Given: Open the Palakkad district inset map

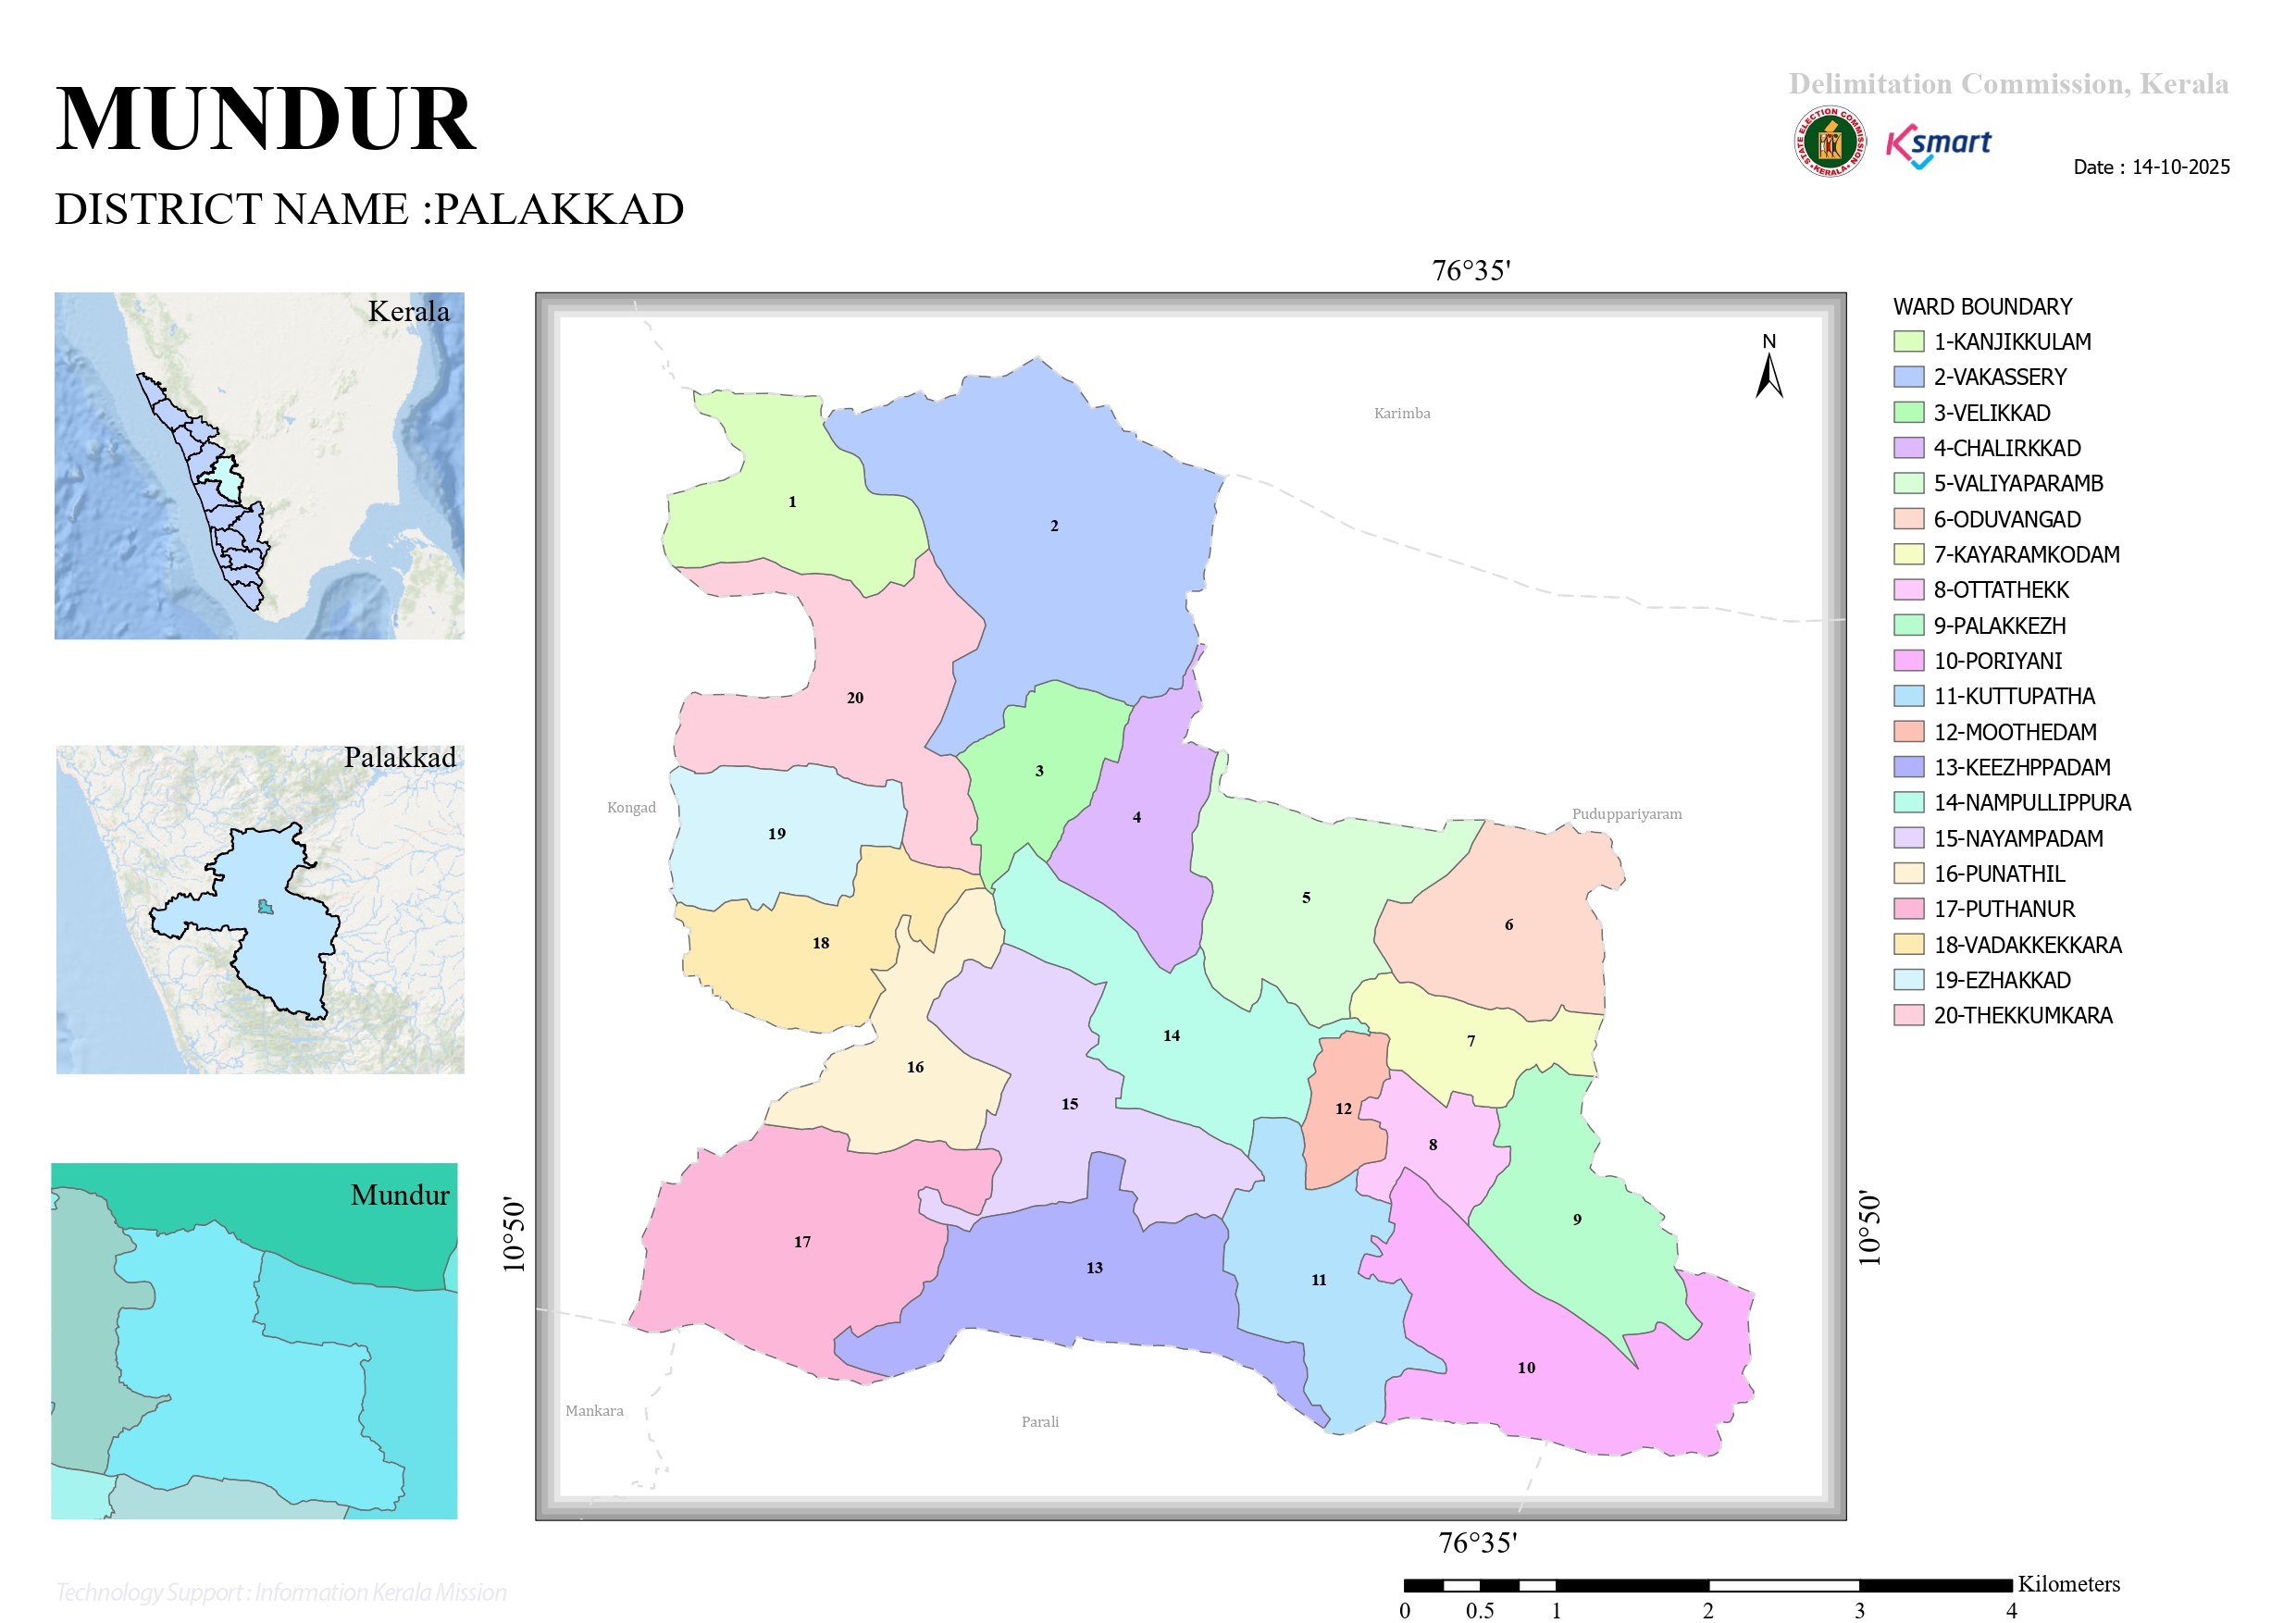Looking at the screenshot, I should tap(260, 909).
